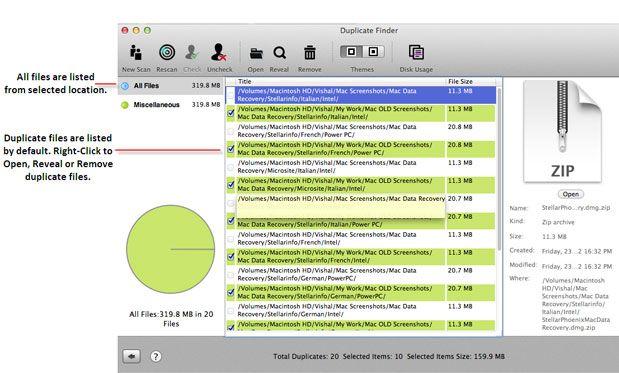Check Mac Screenshots Stellarinfo/German/PowerPC row
Screen dimensions: 619x373
click(231, 275)
